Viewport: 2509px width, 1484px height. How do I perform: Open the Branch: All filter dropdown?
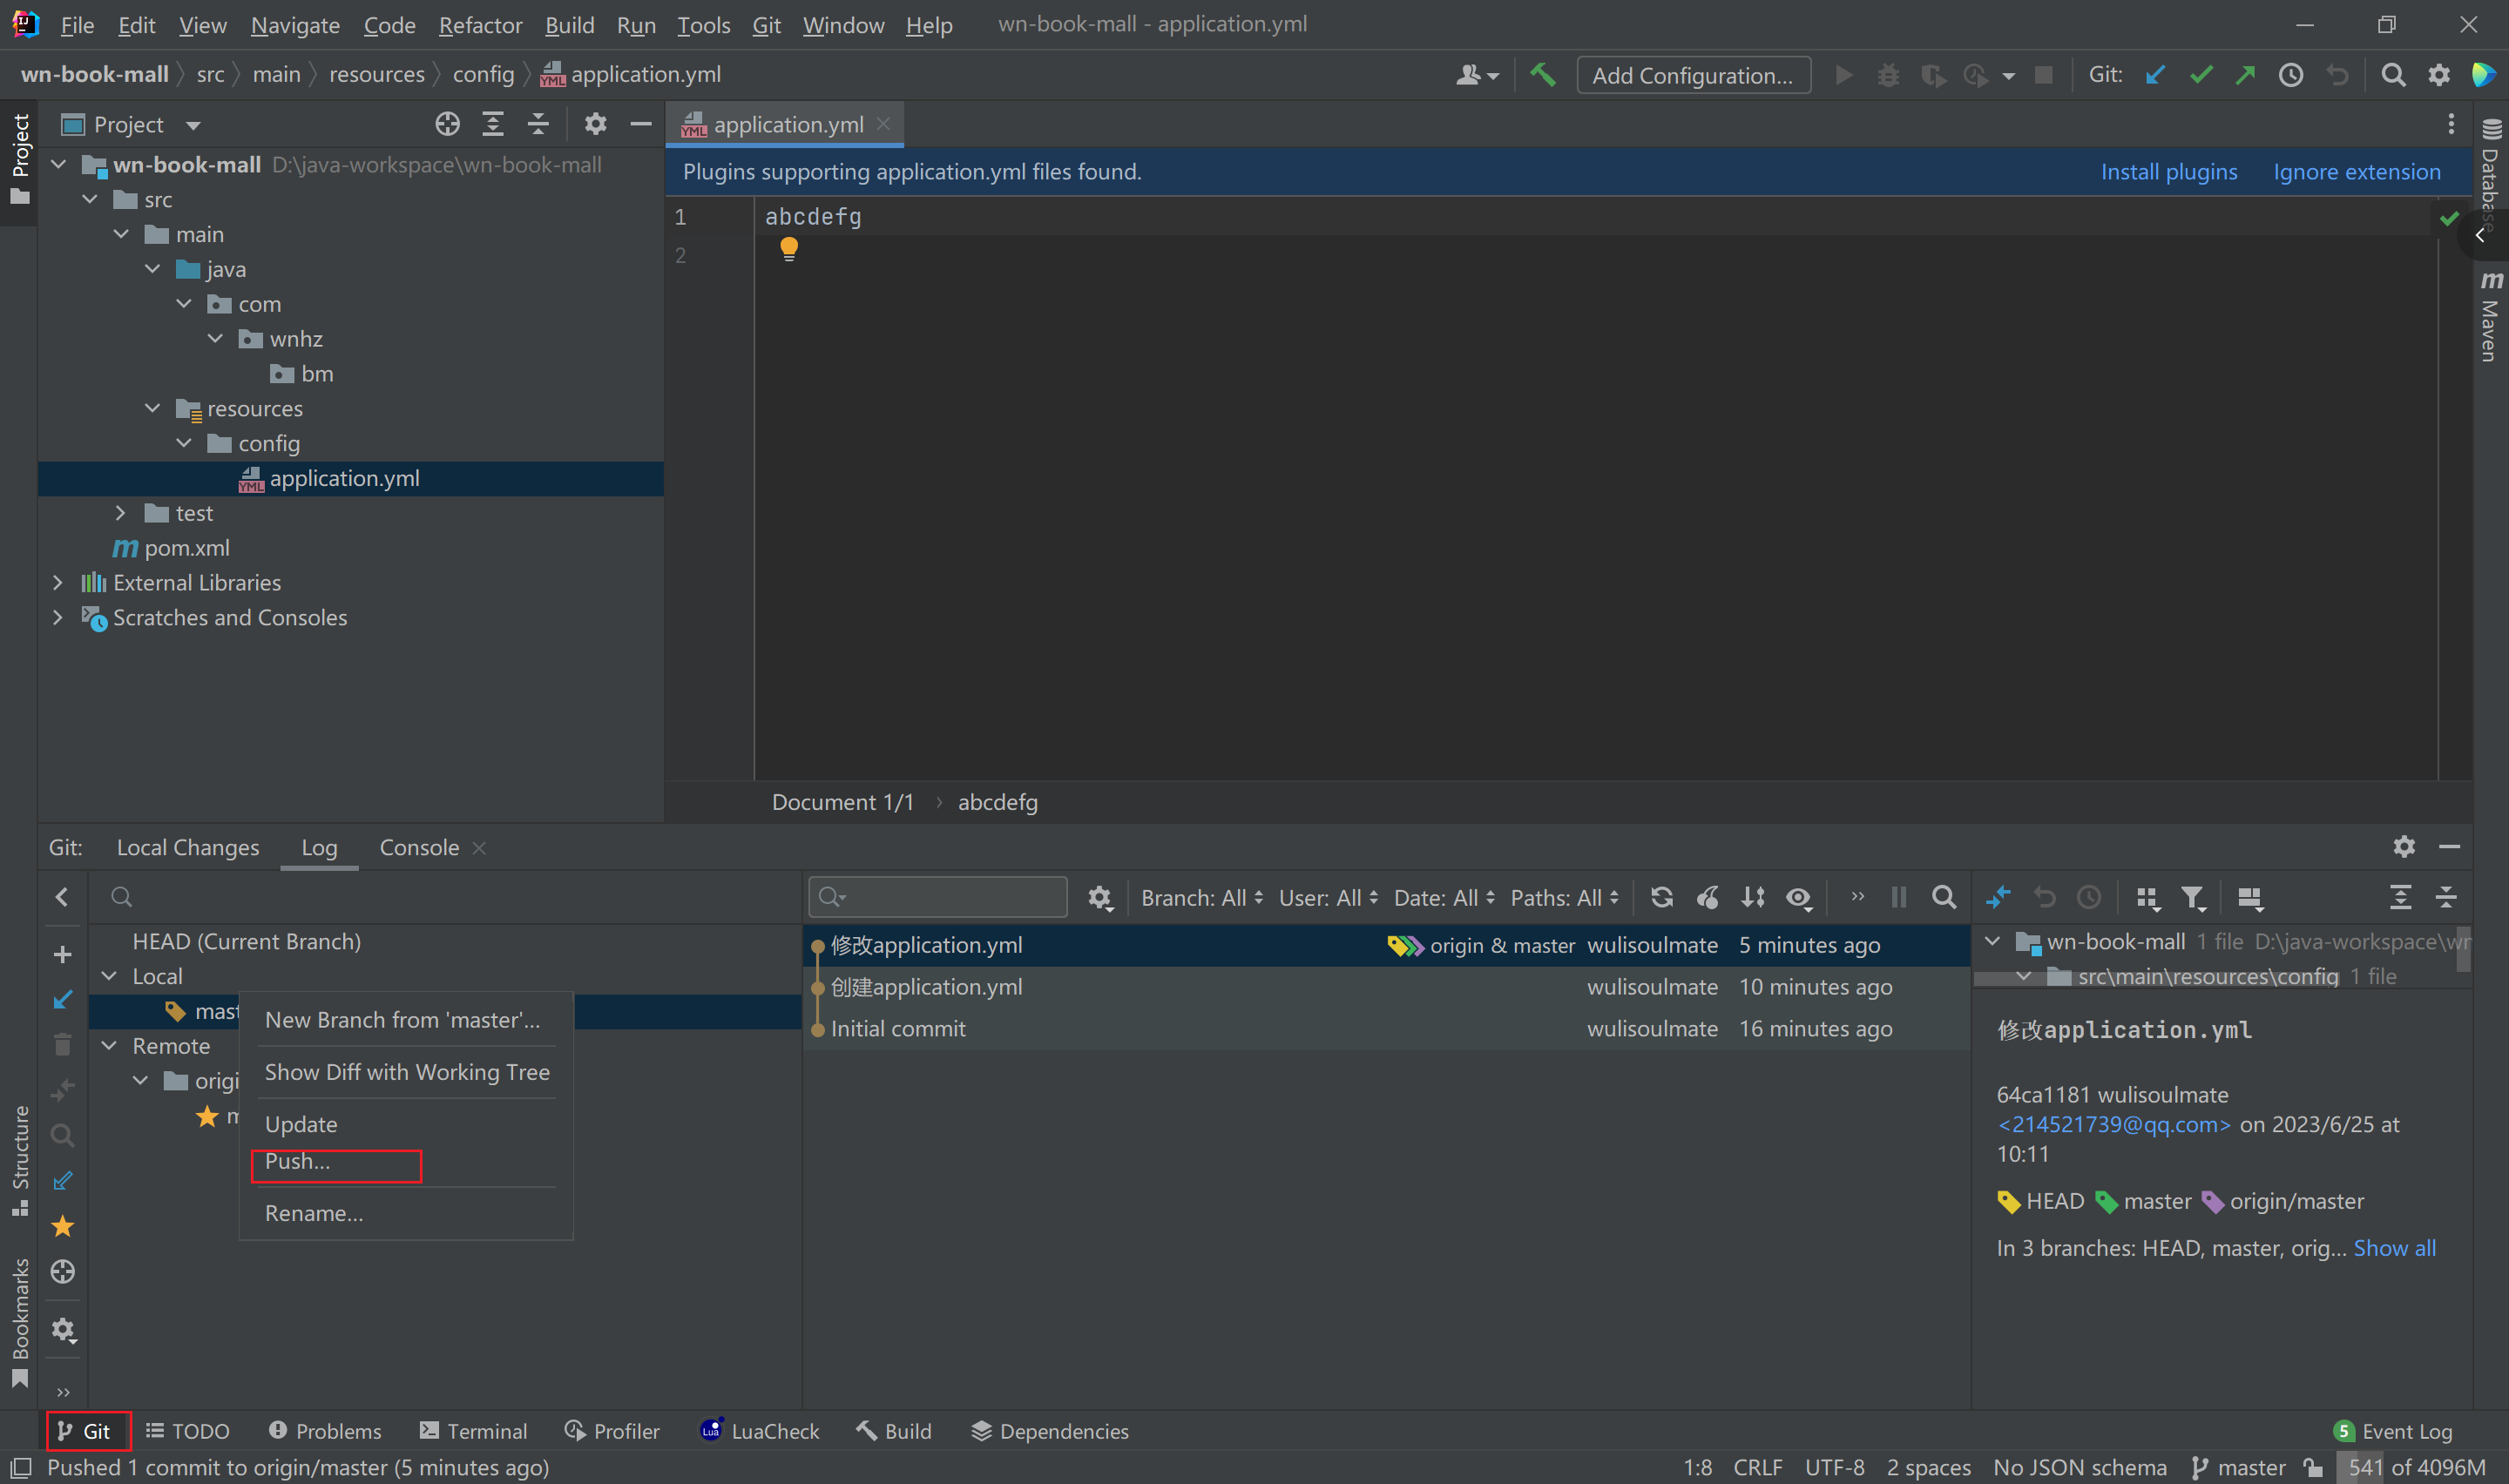point(1201,897)
